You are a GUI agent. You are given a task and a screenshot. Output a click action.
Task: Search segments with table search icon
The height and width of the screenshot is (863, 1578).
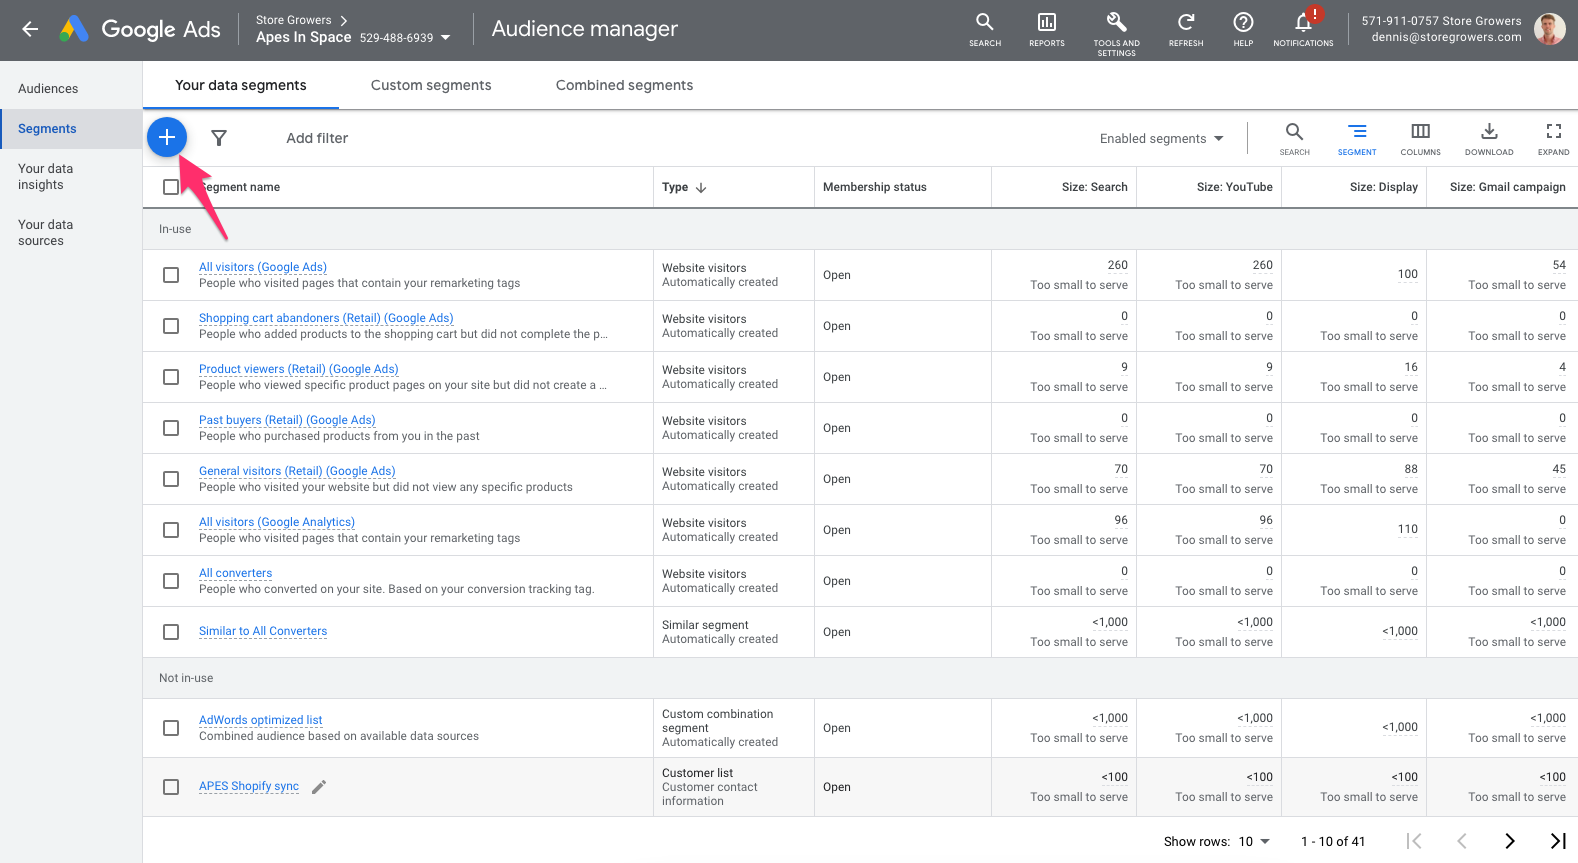click(x=1294, y=138)
